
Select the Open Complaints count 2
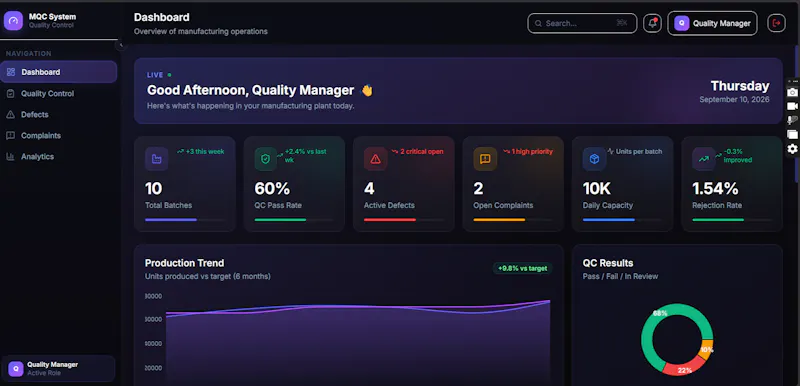(478, 189)
